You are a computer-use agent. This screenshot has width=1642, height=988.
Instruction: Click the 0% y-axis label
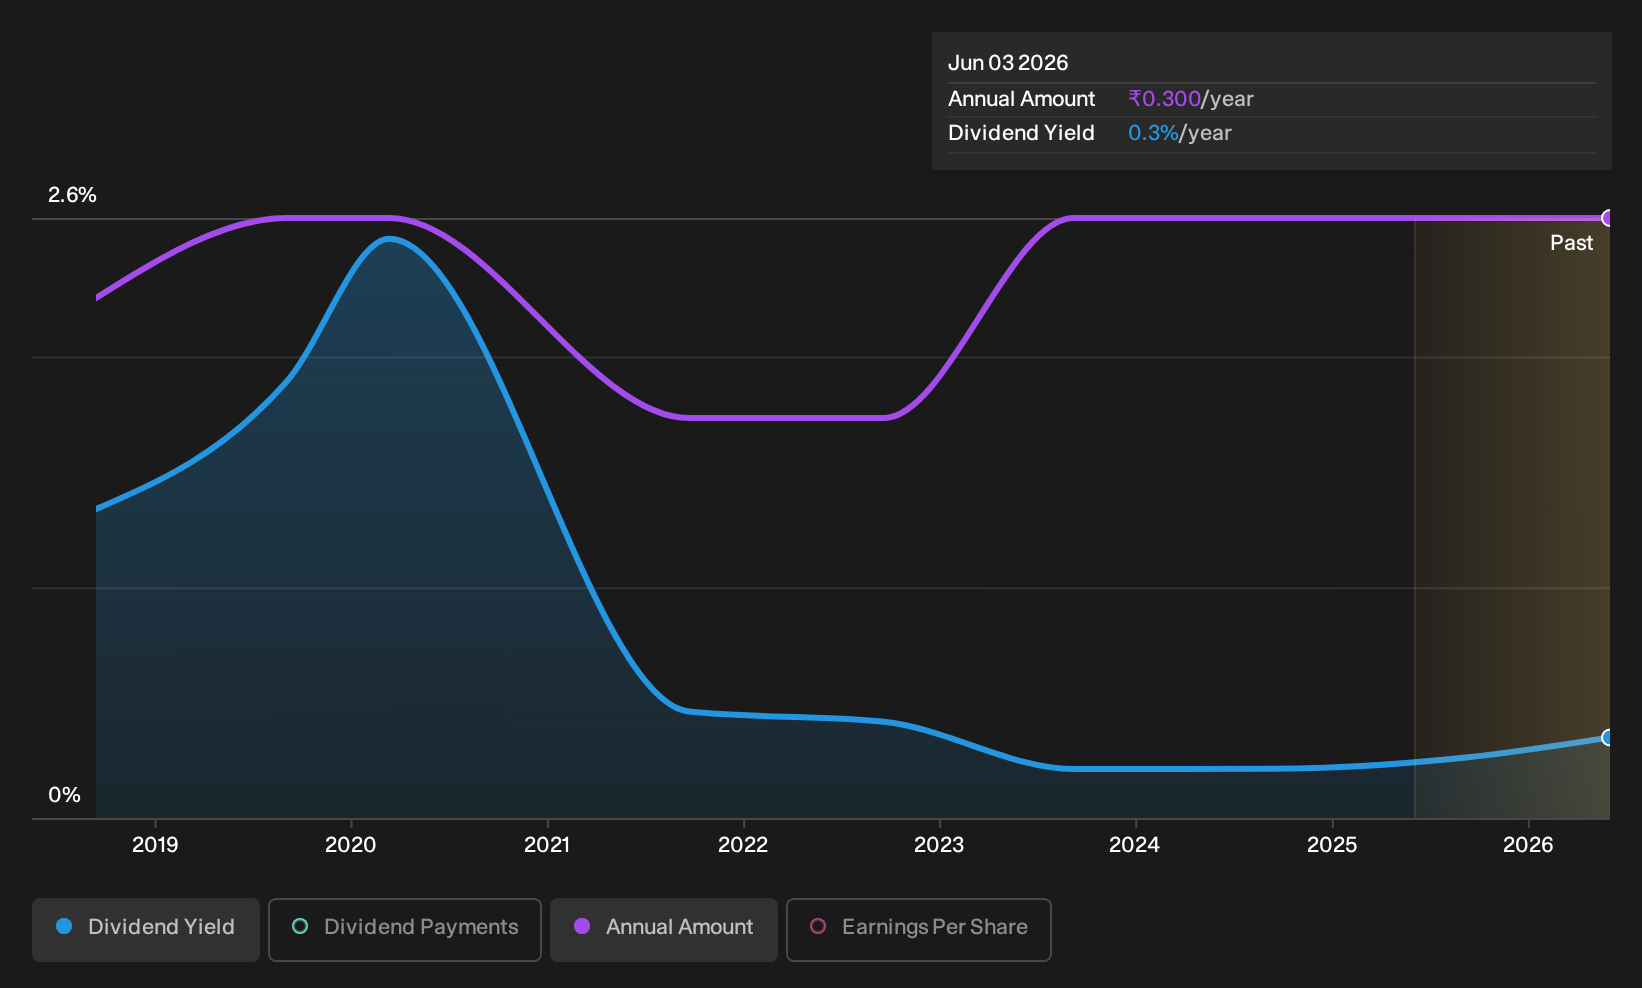[64, 795]
